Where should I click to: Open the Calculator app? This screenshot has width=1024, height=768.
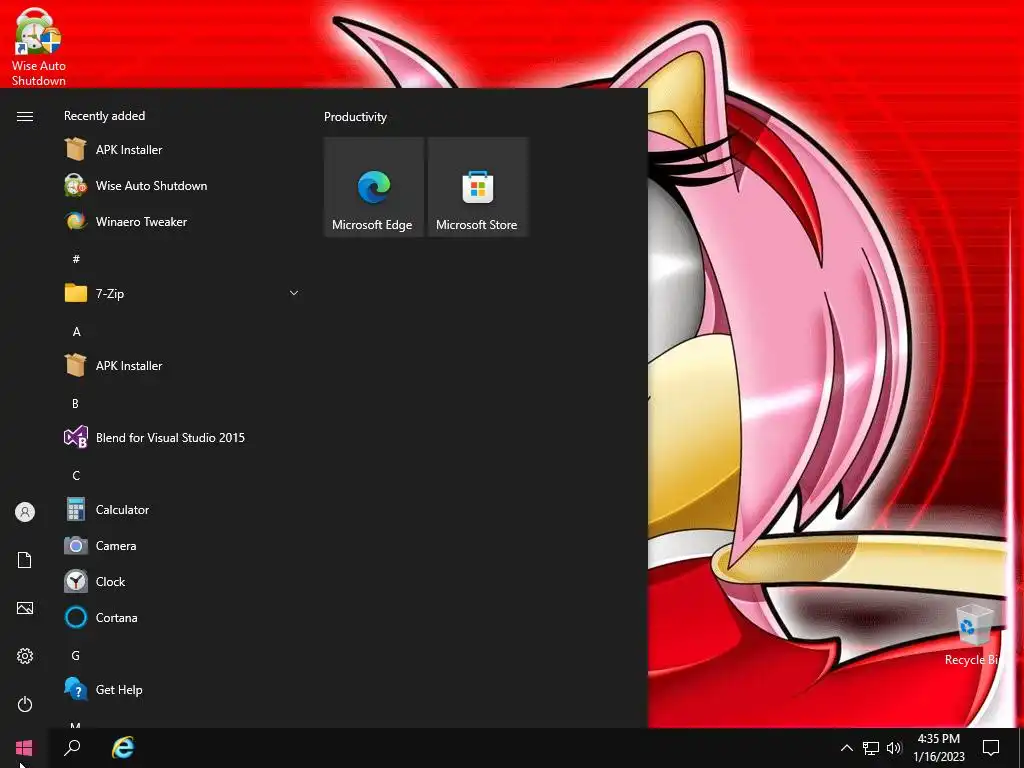point(183,509)
